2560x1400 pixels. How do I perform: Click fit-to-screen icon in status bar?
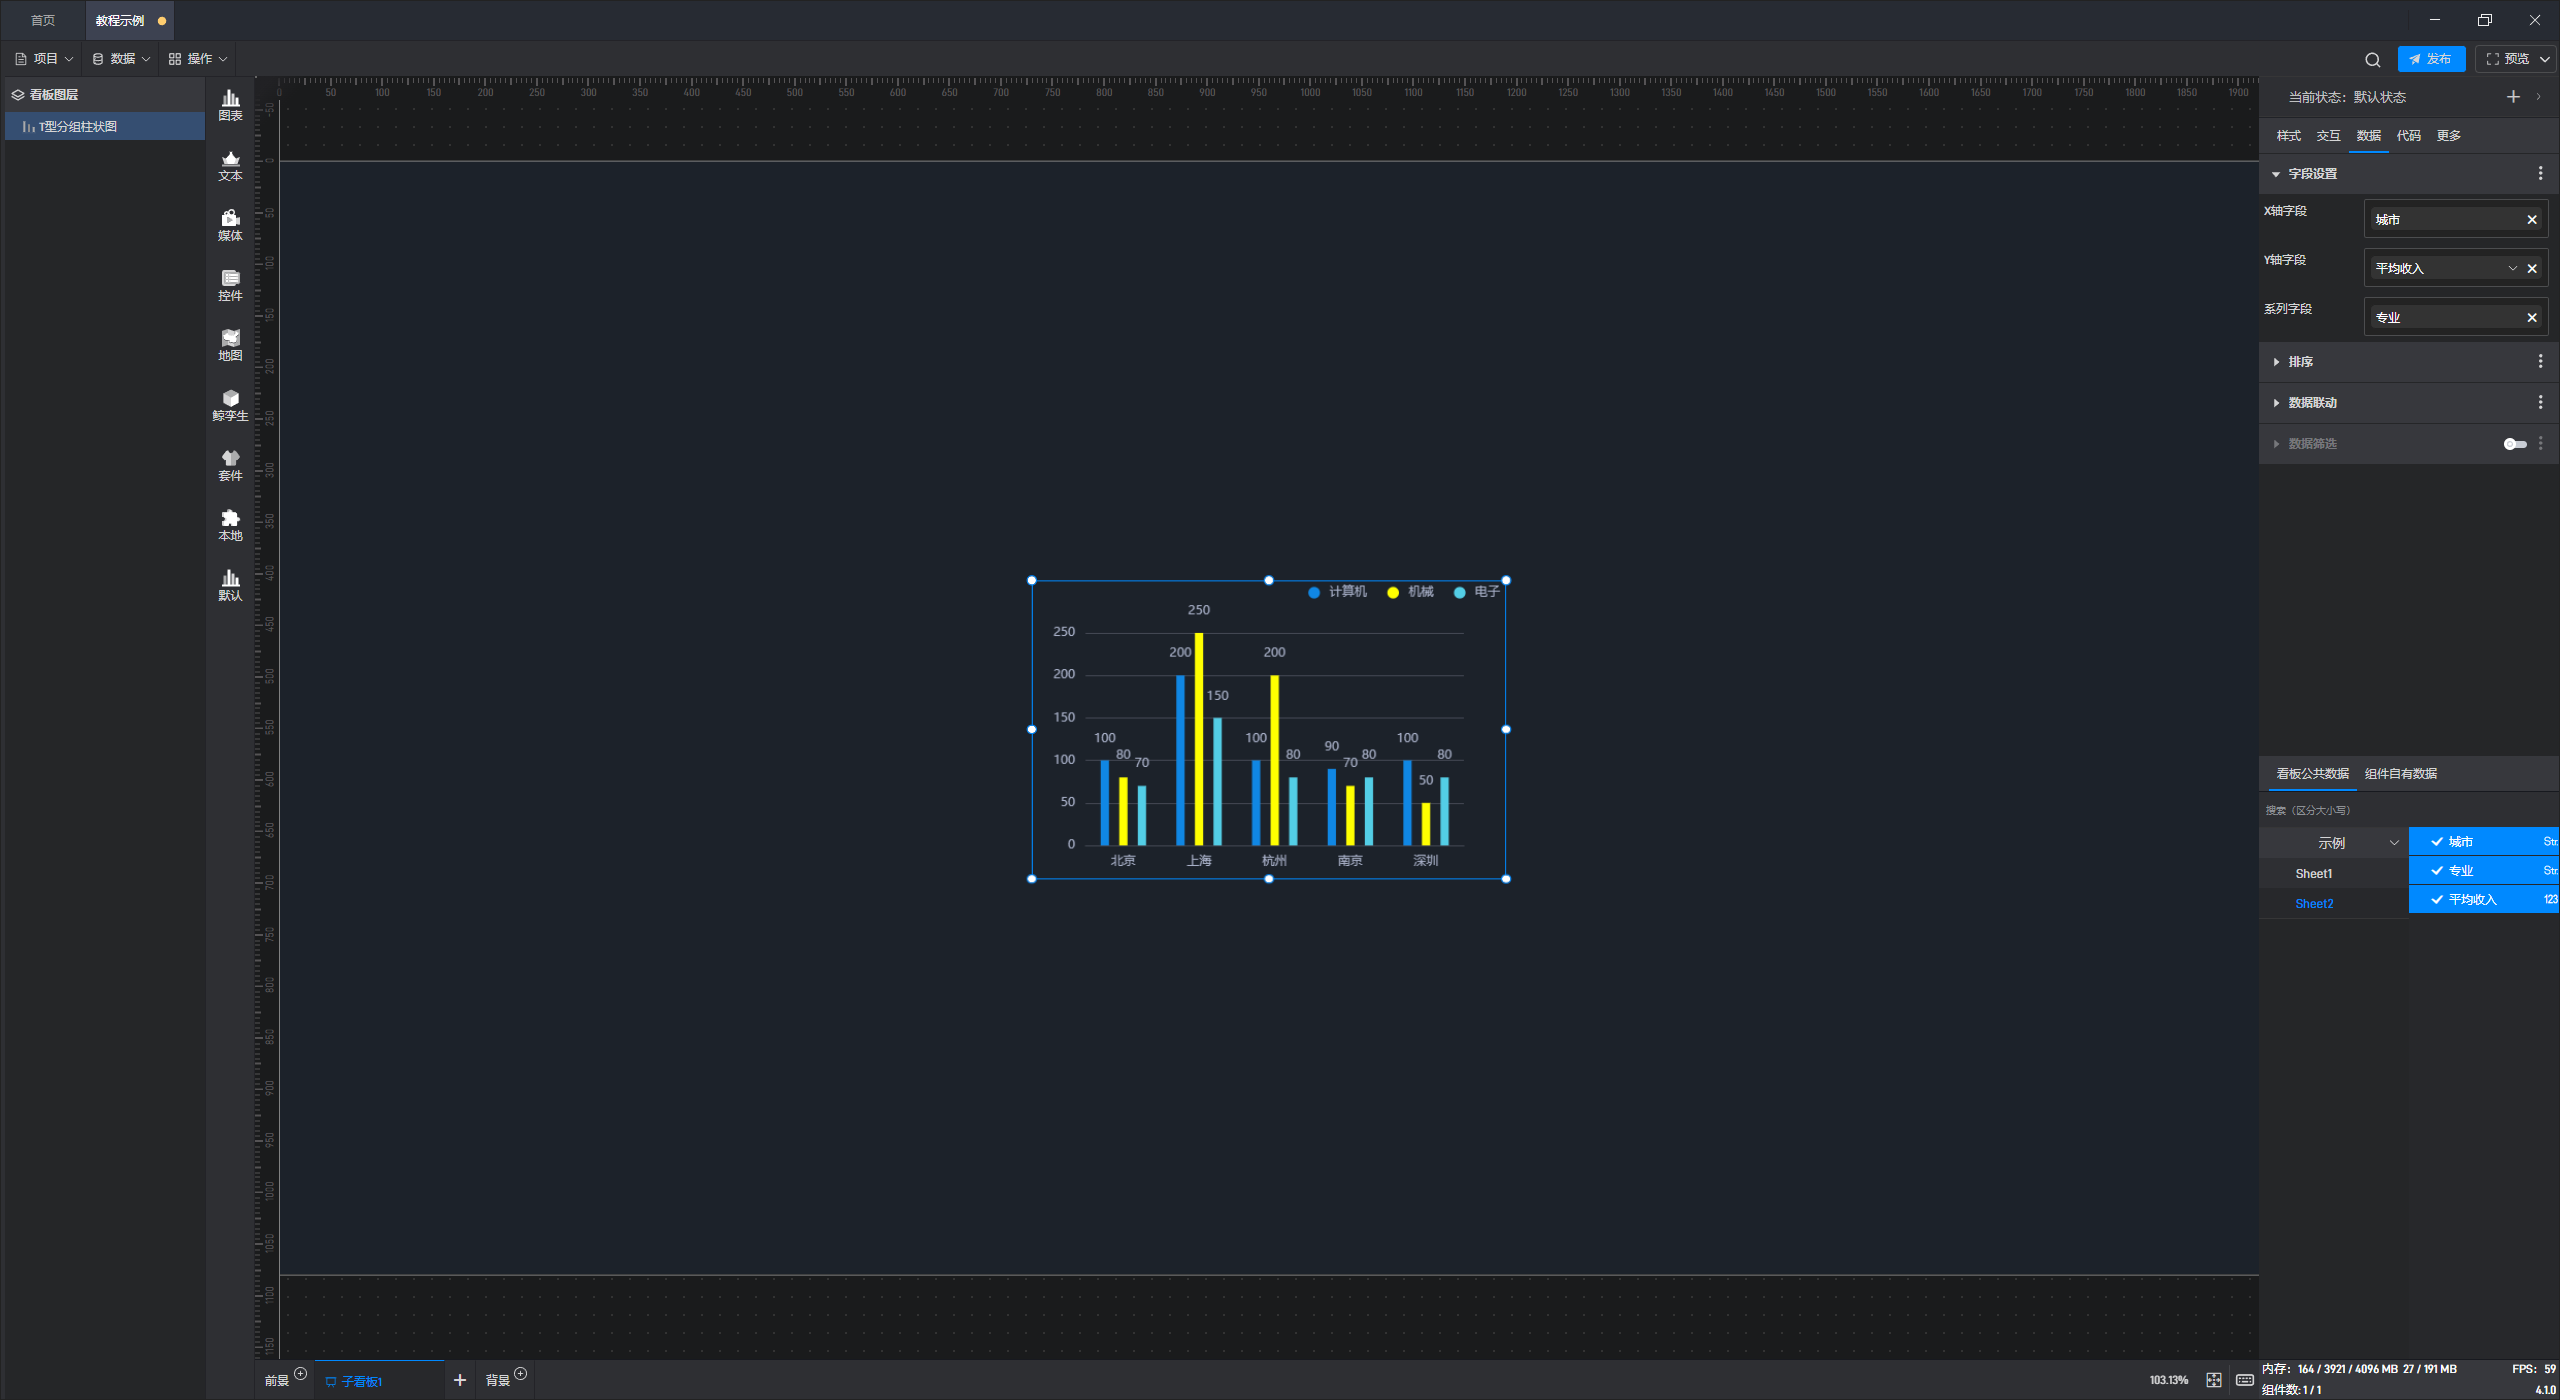(x=2214, y=1380)
